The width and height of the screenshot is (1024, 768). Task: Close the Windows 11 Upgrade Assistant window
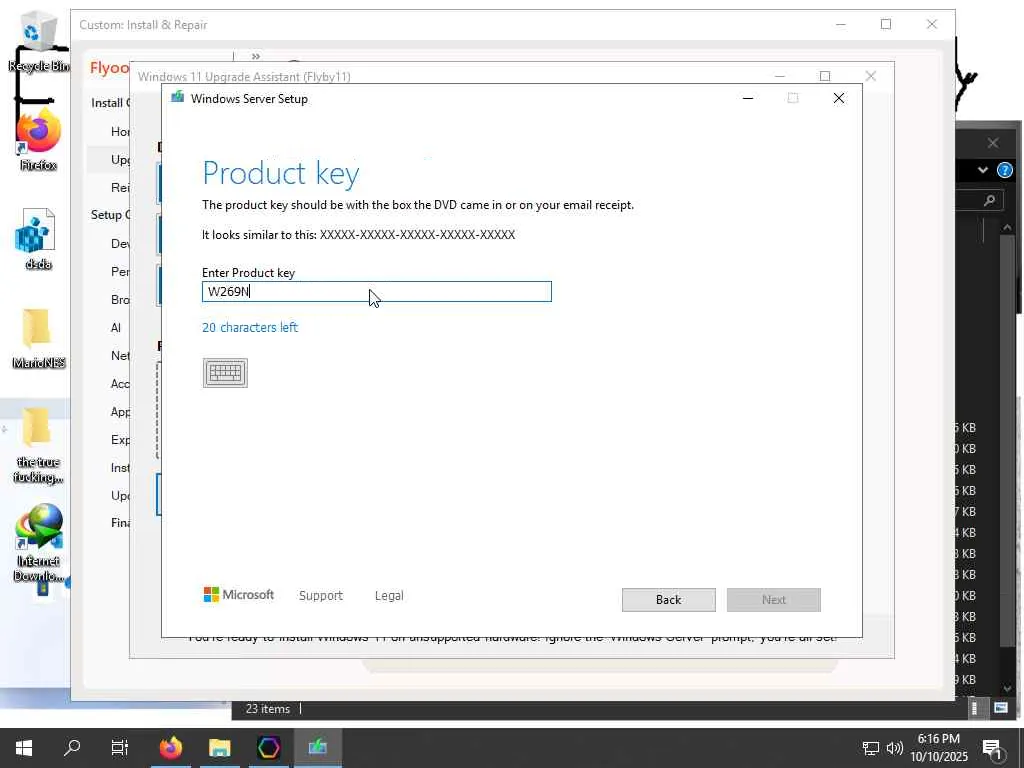click(x=871, y=76)
